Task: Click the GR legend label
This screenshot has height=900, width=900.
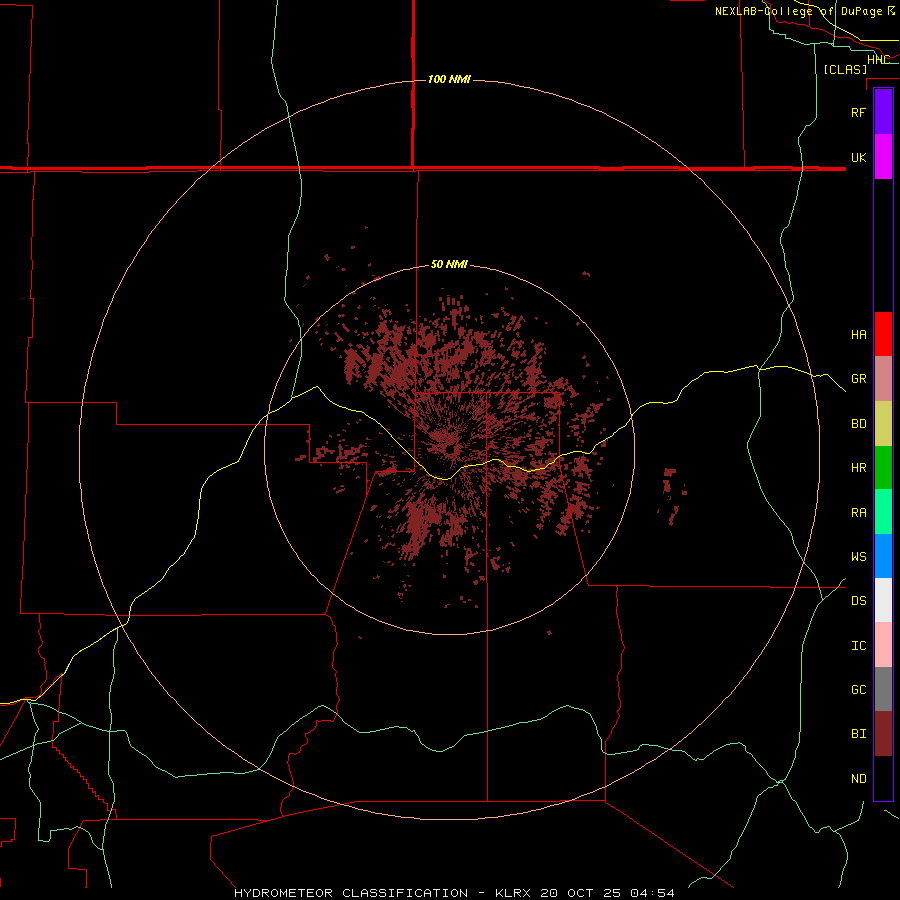Action: click(858, 379)
